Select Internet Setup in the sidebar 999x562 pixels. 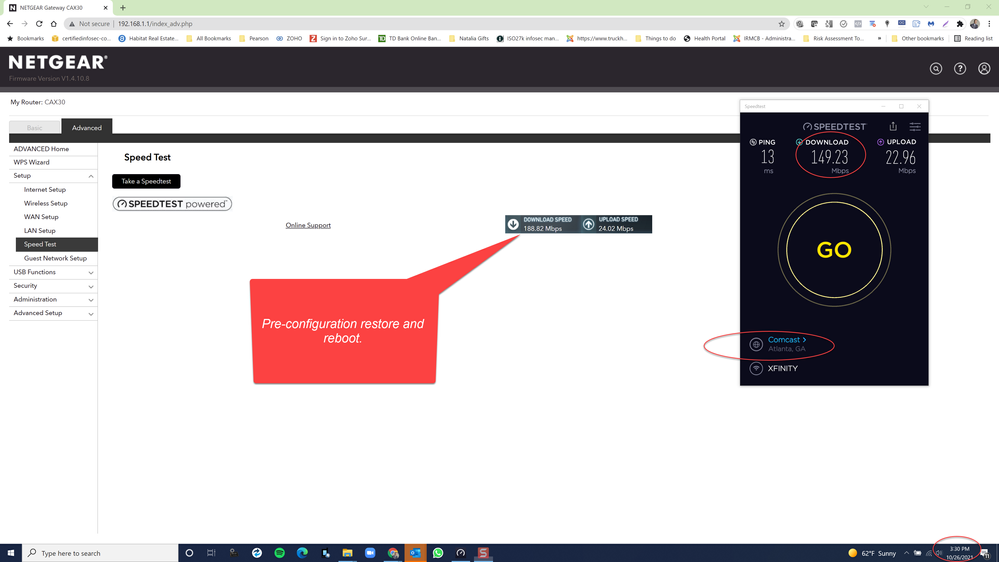tap(45, 190)
